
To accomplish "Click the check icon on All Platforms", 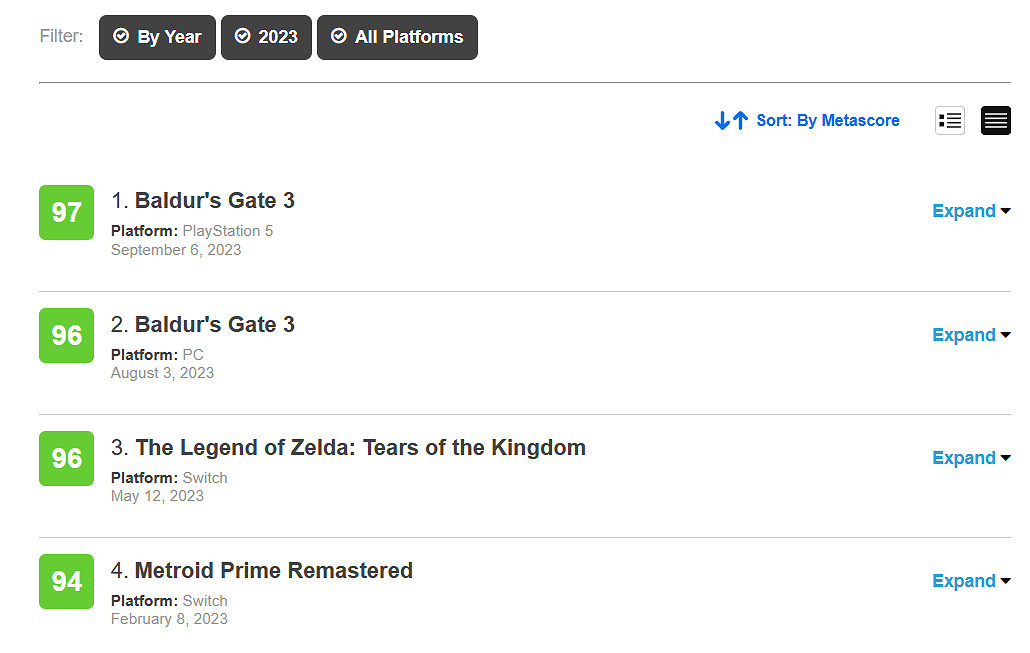I will [338, 36].
